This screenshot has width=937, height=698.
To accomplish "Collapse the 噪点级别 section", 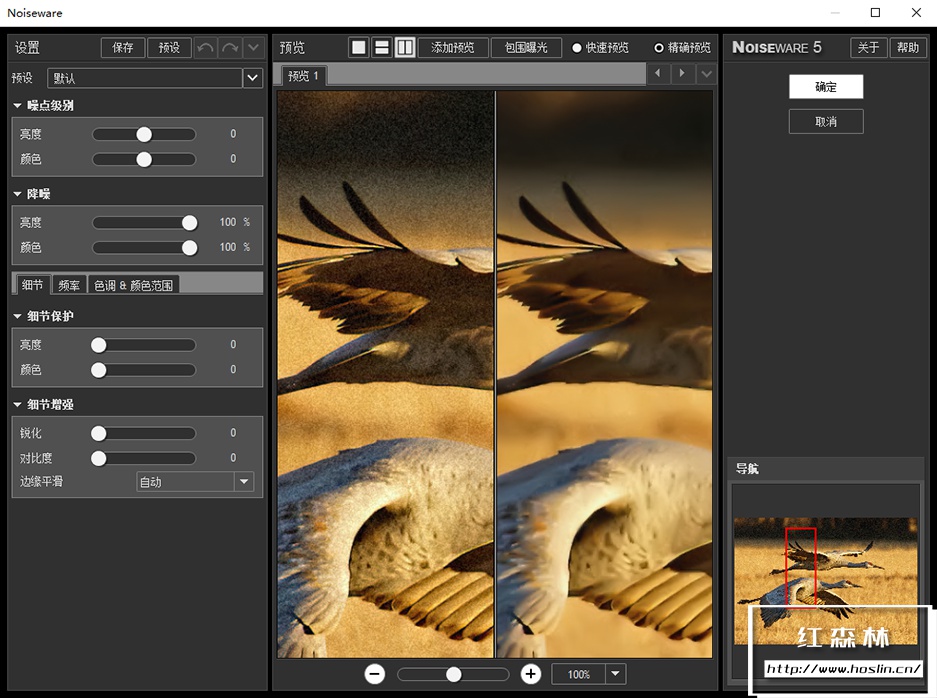I will point(18,106).
